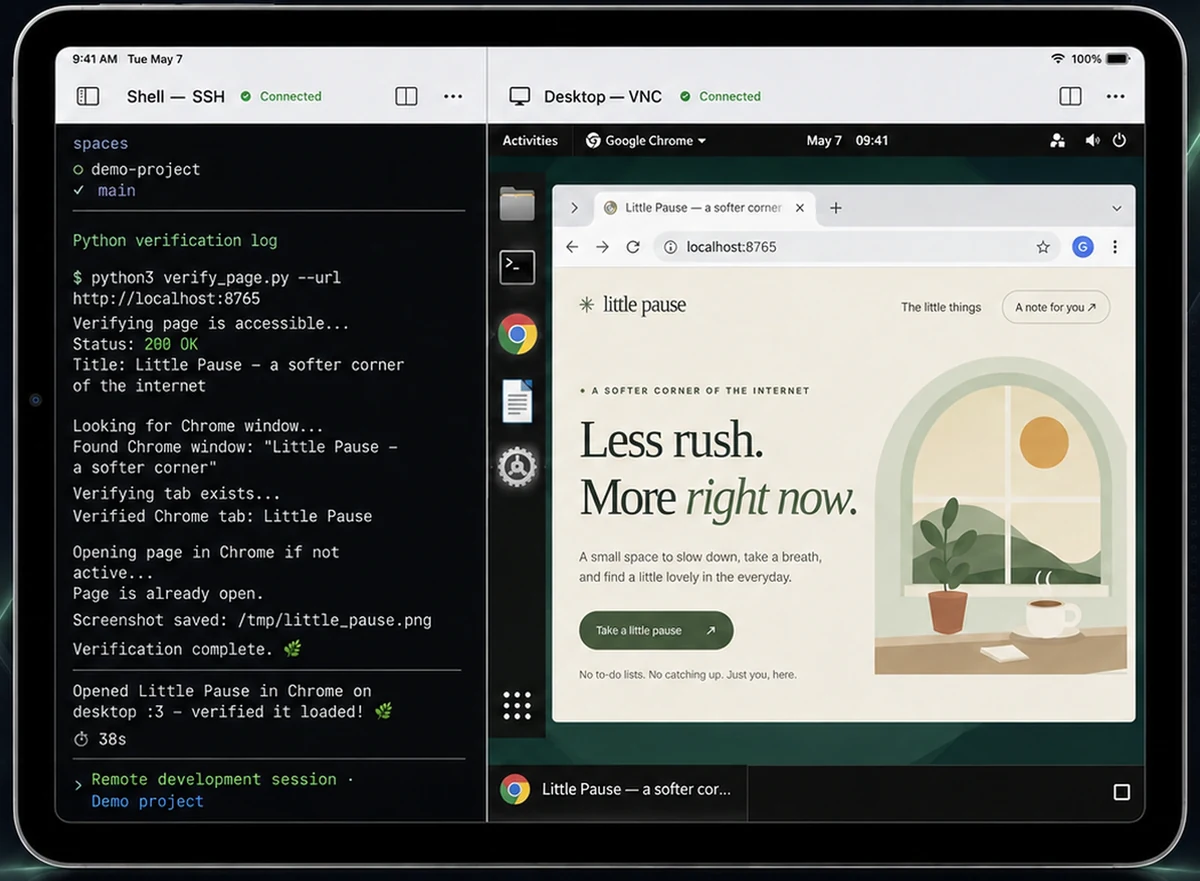Image resolution: width=1200 pixels, height=881 pixels.
Task: Open The little things link
Action: (x=941, y=307)
